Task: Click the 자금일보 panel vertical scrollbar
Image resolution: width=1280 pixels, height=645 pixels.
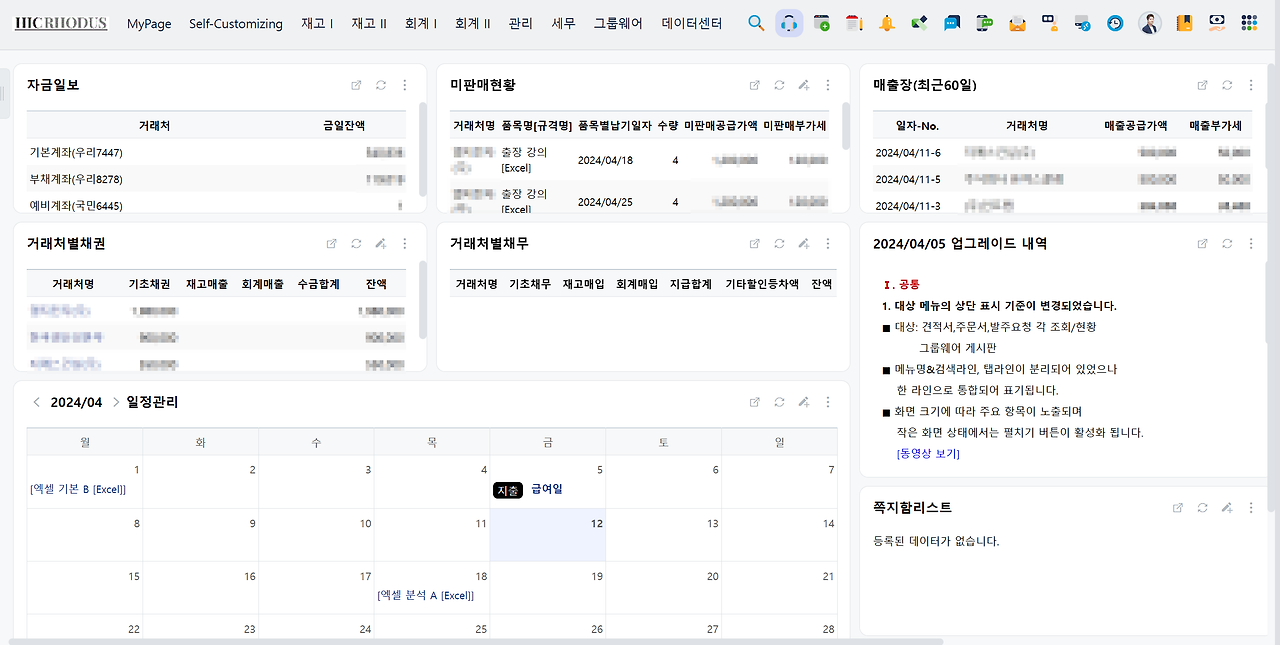Action: (423, 150)
